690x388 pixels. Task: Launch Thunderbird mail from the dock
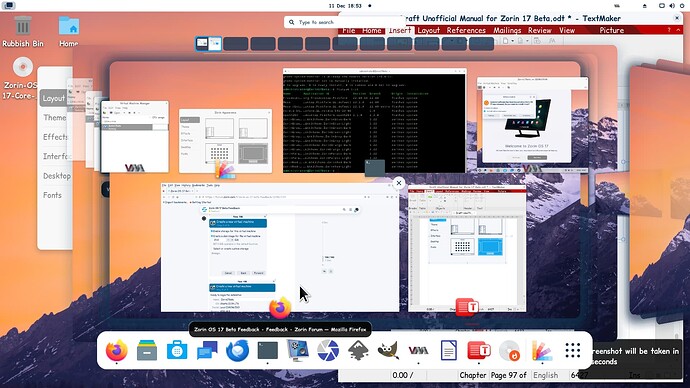tap(237, 351)
